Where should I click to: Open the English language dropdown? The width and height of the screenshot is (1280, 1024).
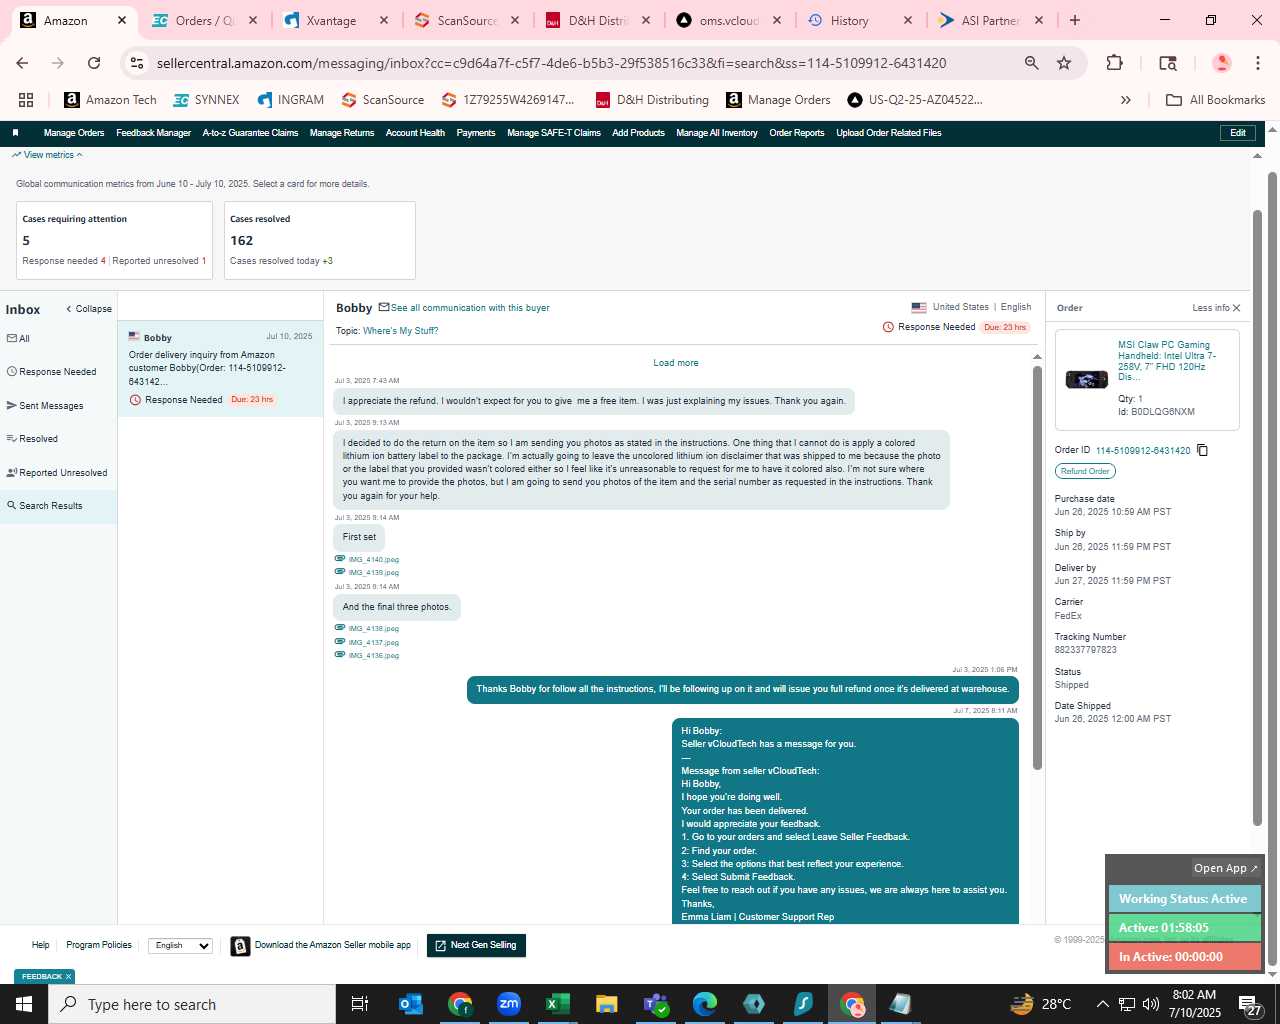point(181,945)
